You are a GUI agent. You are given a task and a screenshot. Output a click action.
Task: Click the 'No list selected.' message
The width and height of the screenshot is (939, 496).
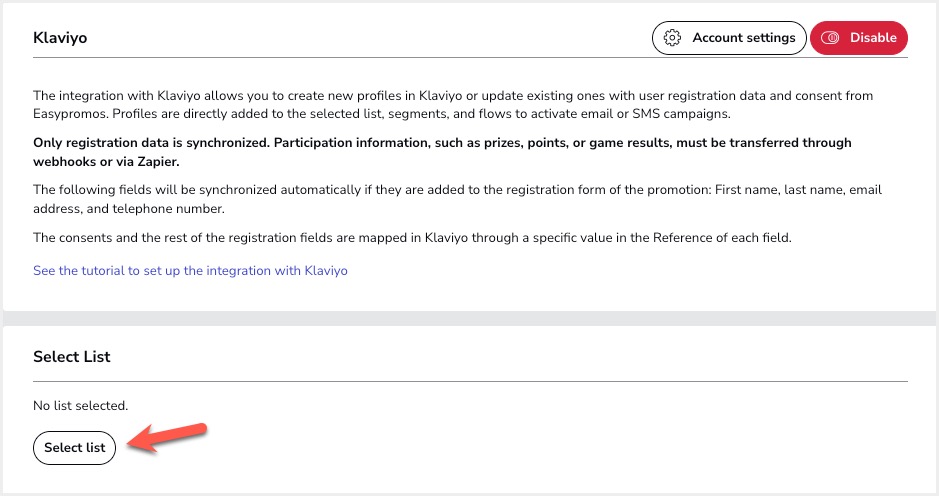(x=80, y=405)
